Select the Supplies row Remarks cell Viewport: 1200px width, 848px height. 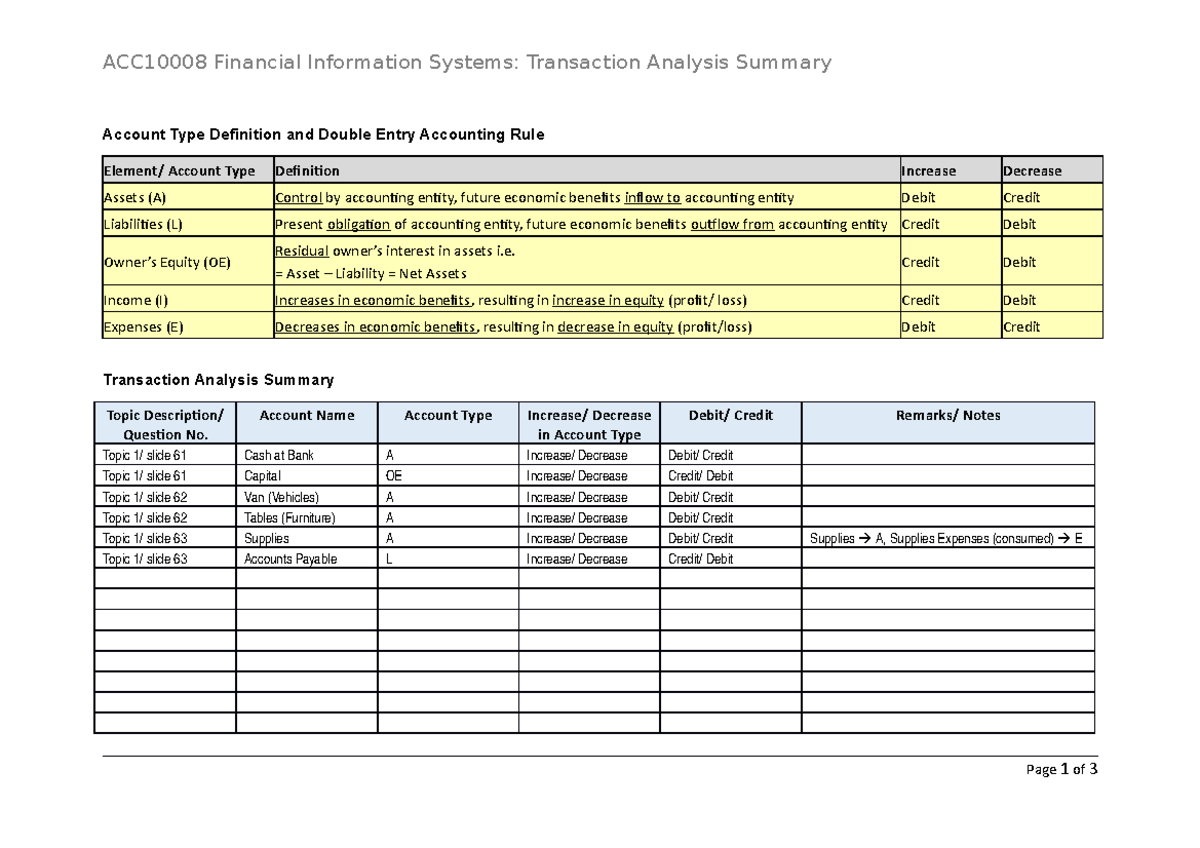pos(947,538)
